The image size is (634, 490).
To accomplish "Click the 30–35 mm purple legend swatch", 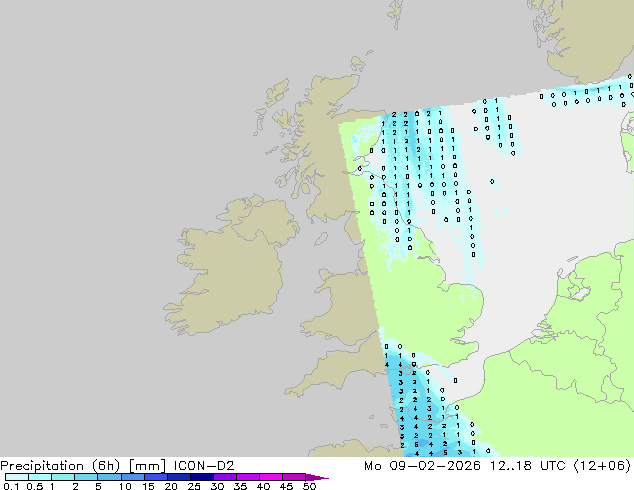I will click(x=225, y=477).
